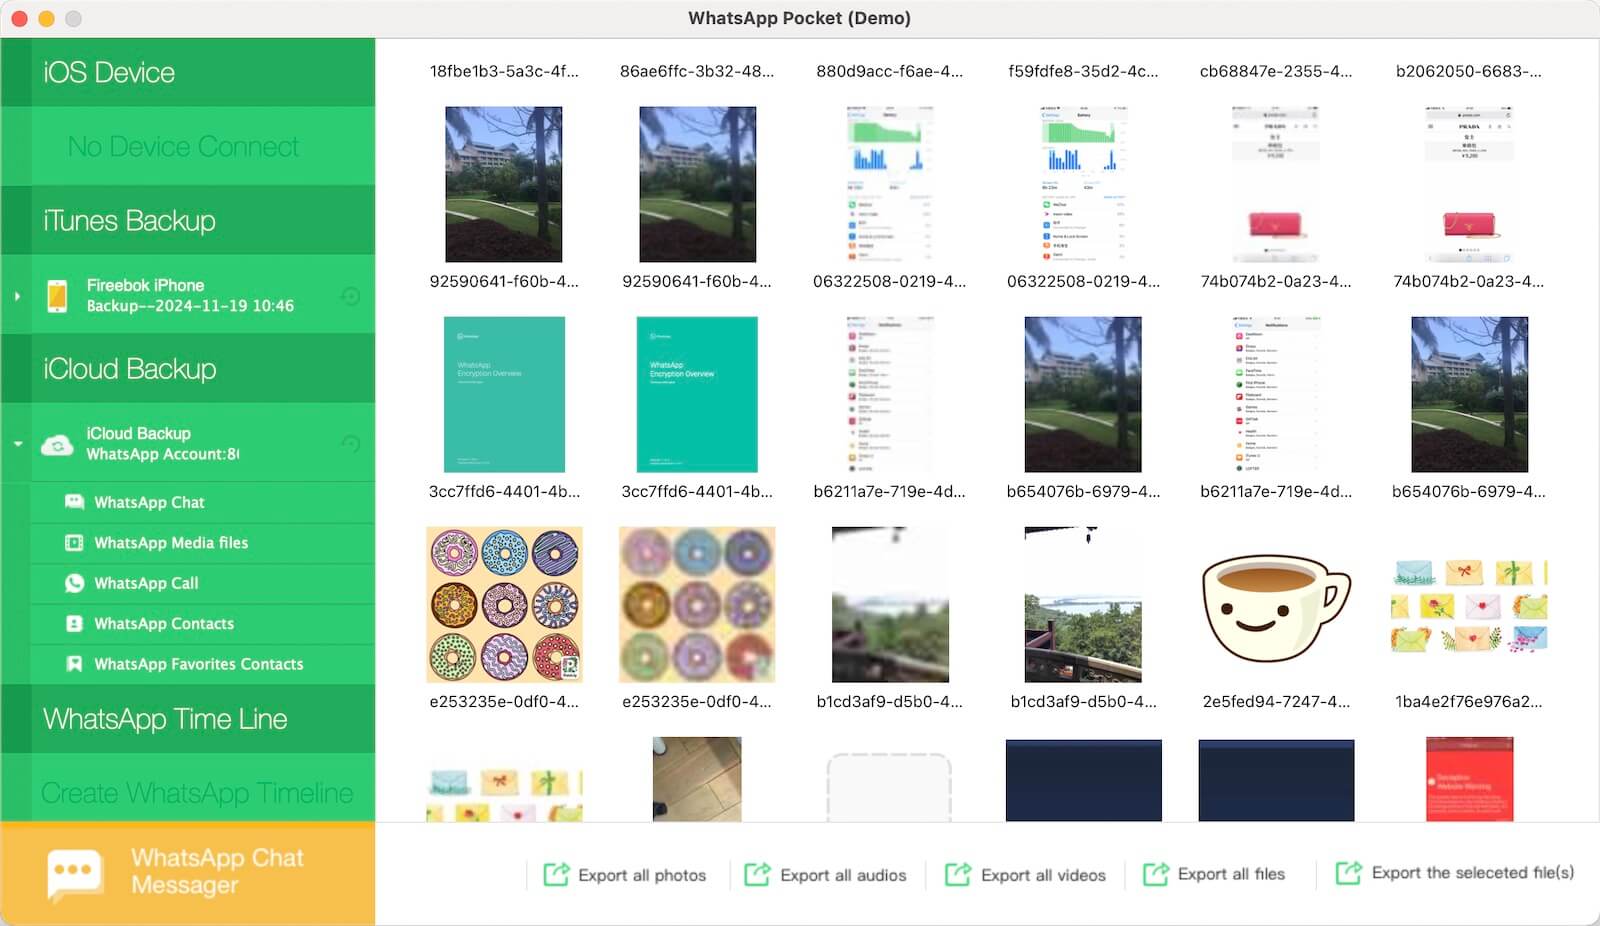Click Export the selected file(s) button
The image size is (1600, 926).
1455,873
